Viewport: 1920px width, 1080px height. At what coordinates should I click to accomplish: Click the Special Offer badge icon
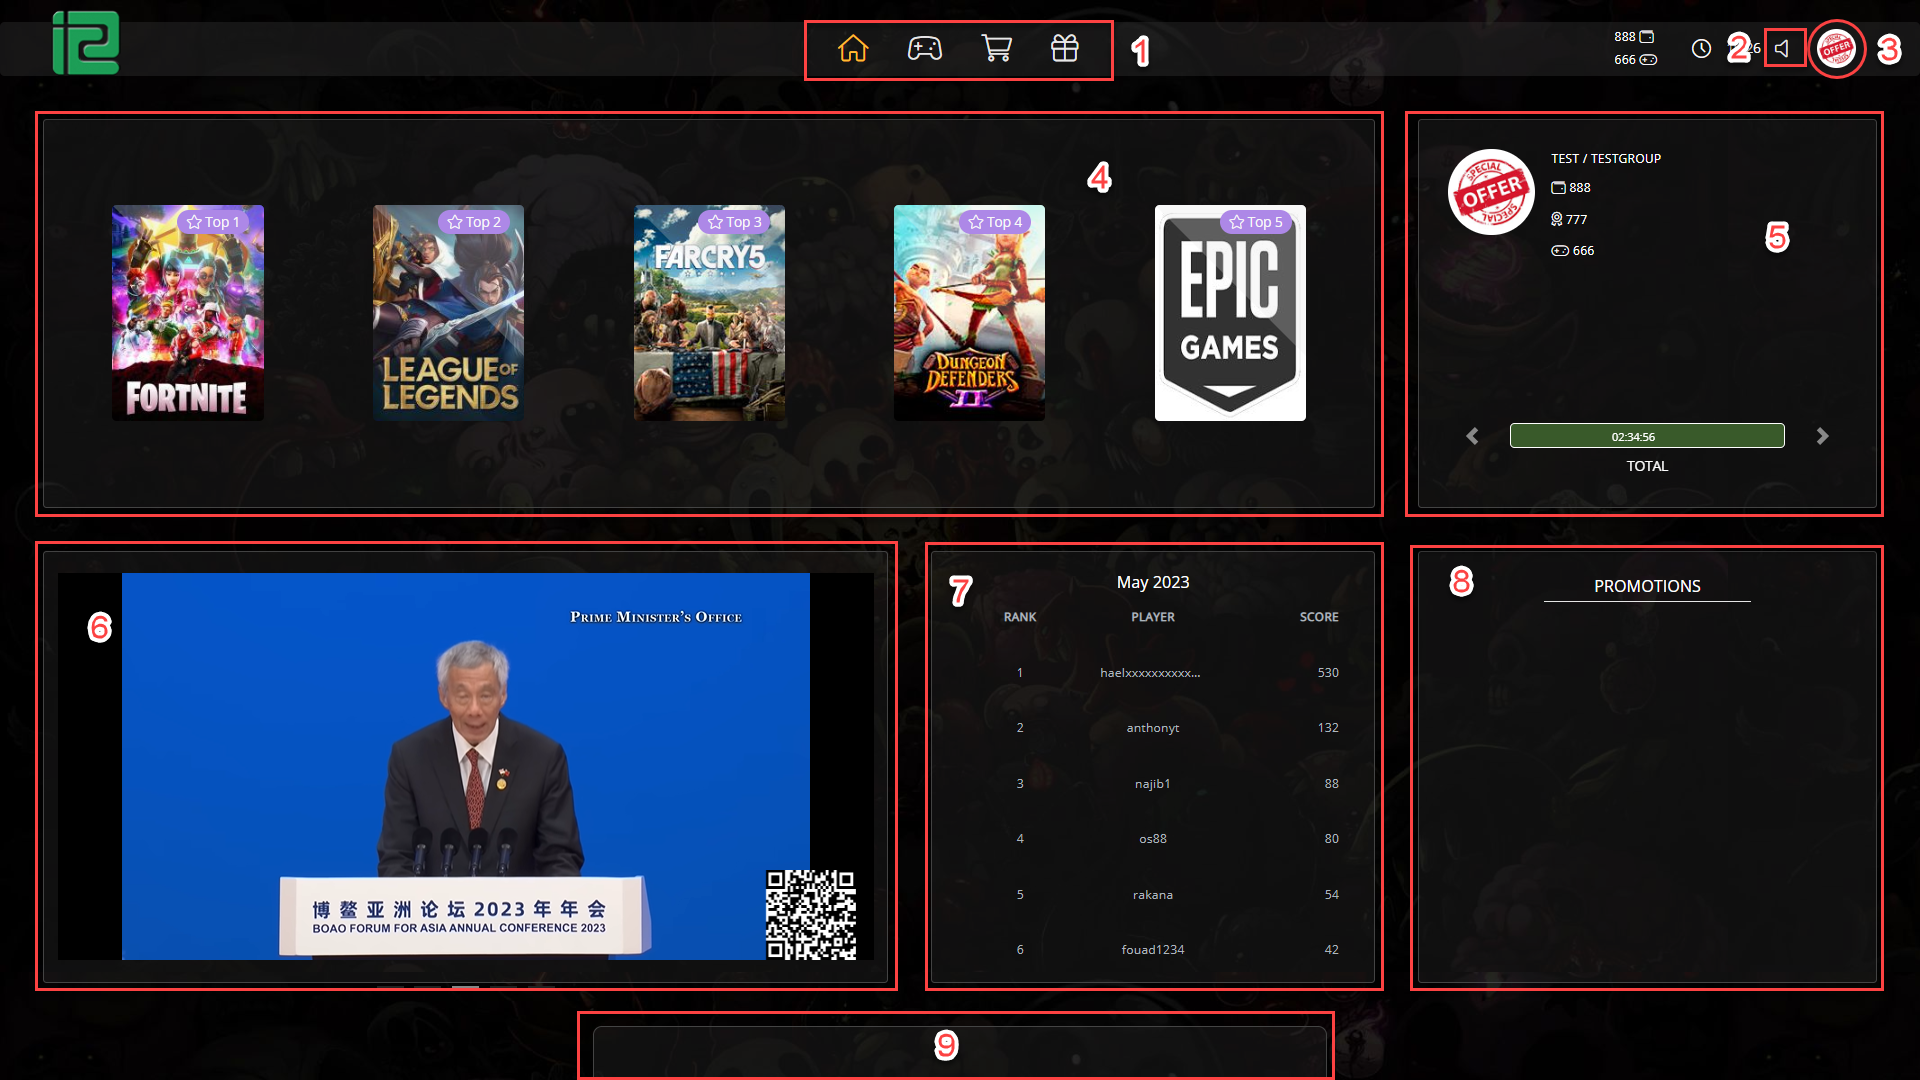coord(1838,49)
